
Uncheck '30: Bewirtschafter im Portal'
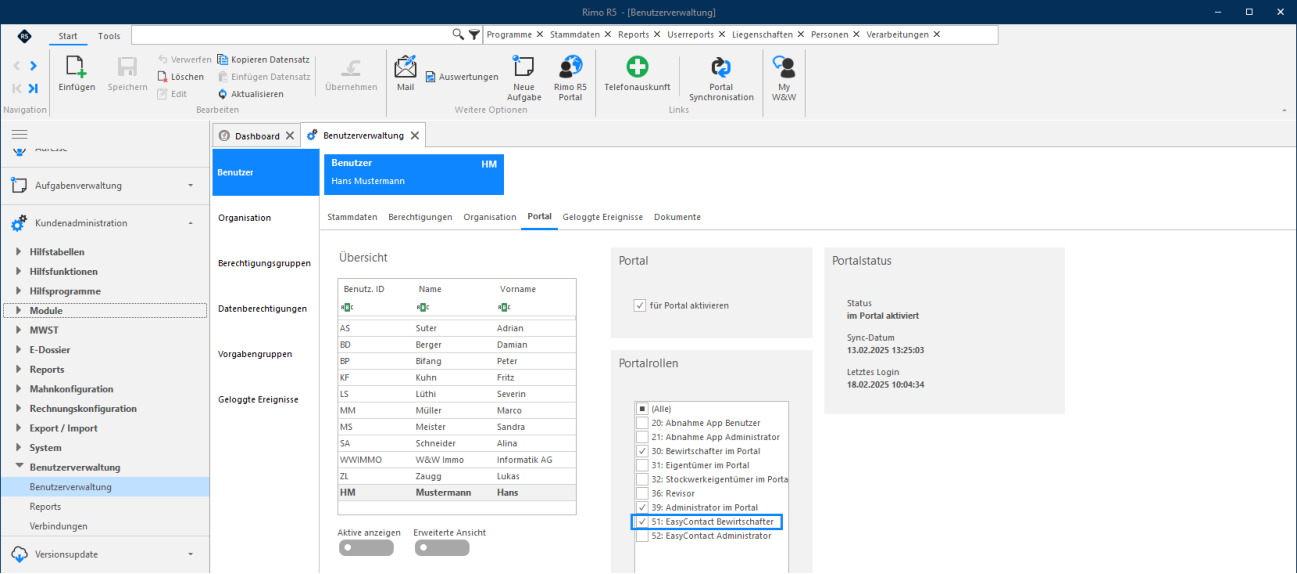coord(642,451)
